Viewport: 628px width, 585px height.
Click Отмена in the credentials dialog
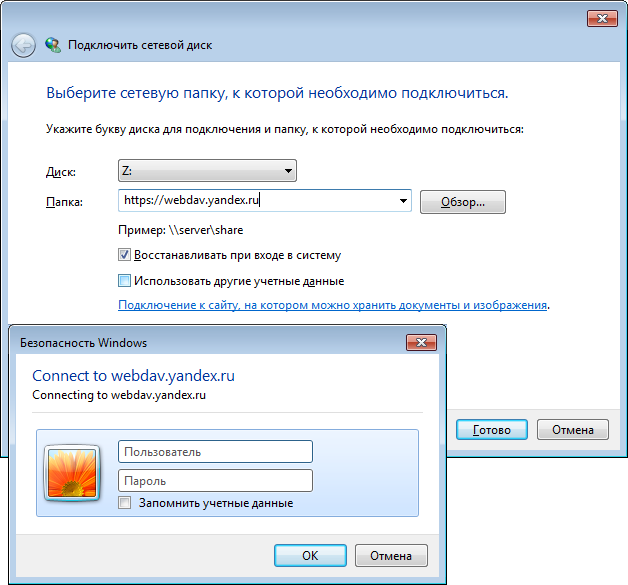pos(391,555)
